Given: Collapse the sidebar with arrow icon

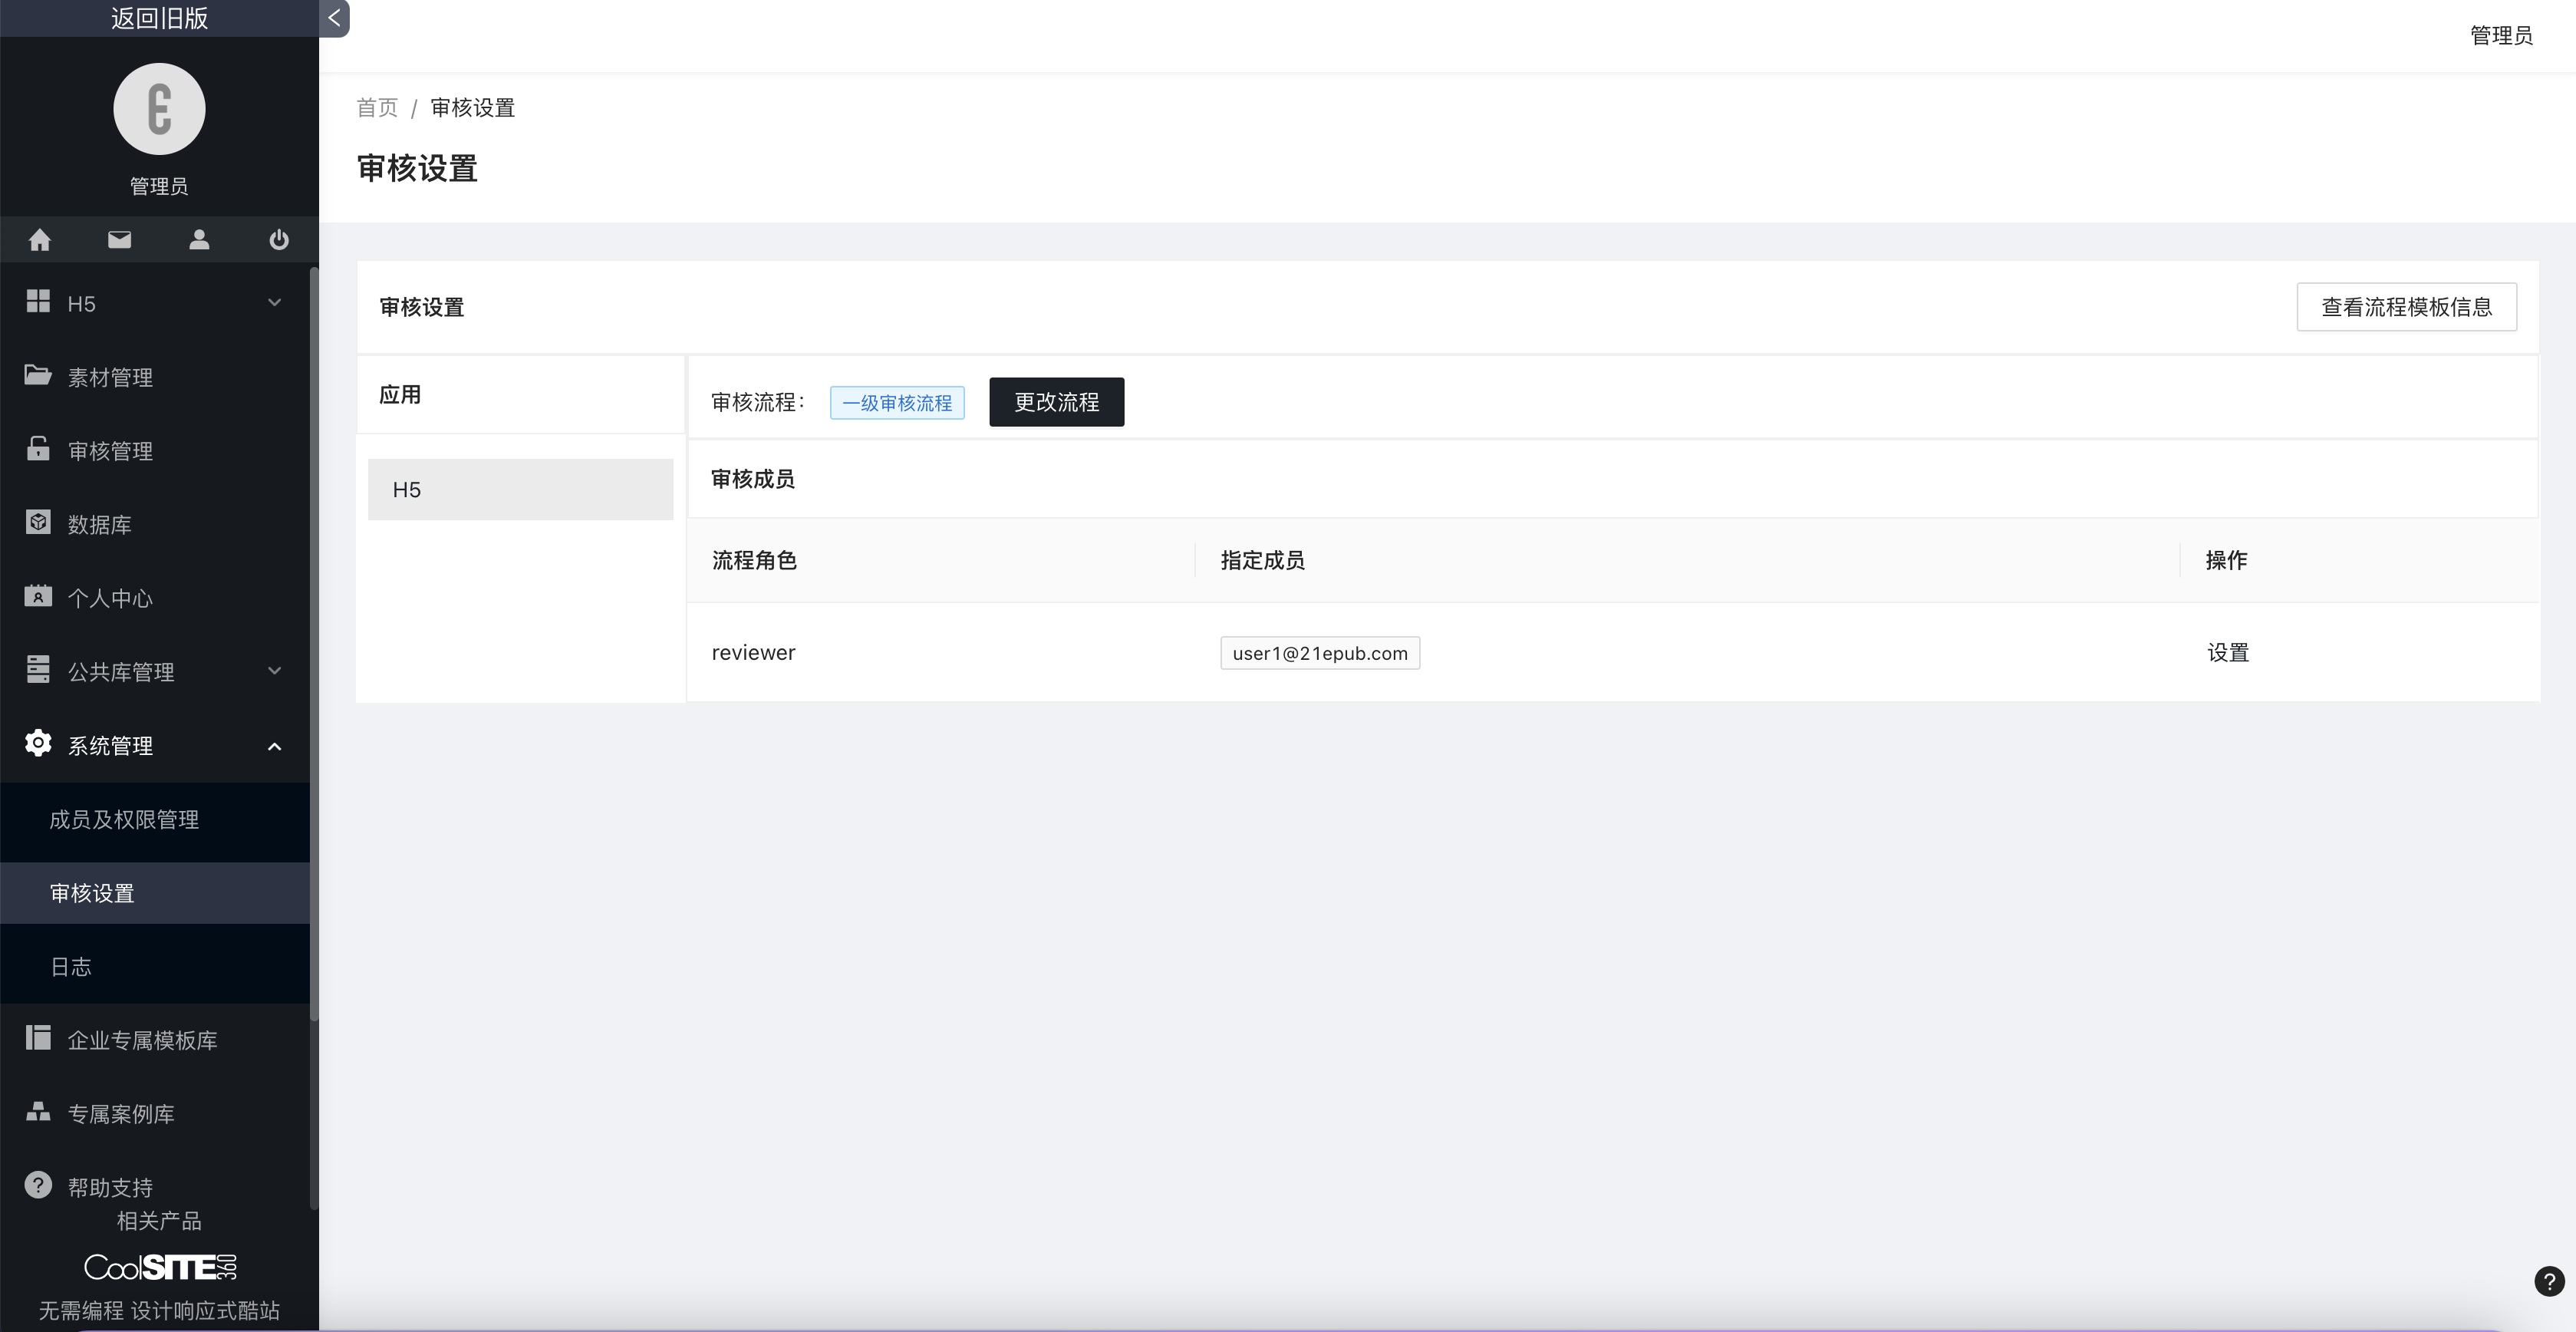Looking at the screenshot, I should (334, 18).
